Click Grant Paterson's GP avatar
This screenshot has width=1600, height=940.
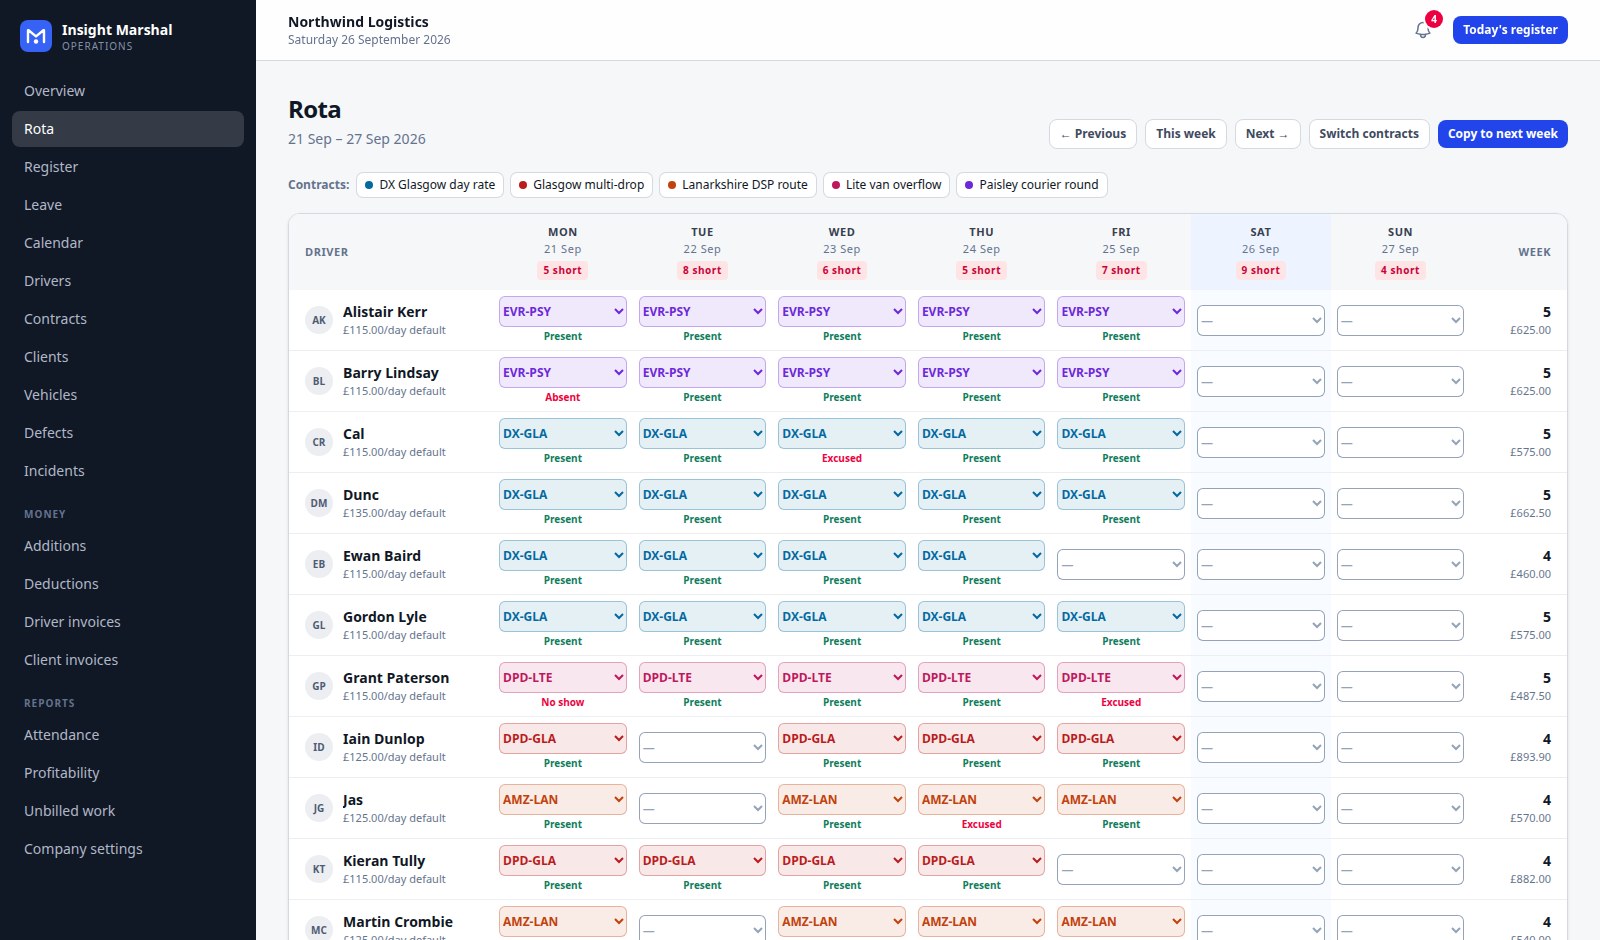point(319,686)
